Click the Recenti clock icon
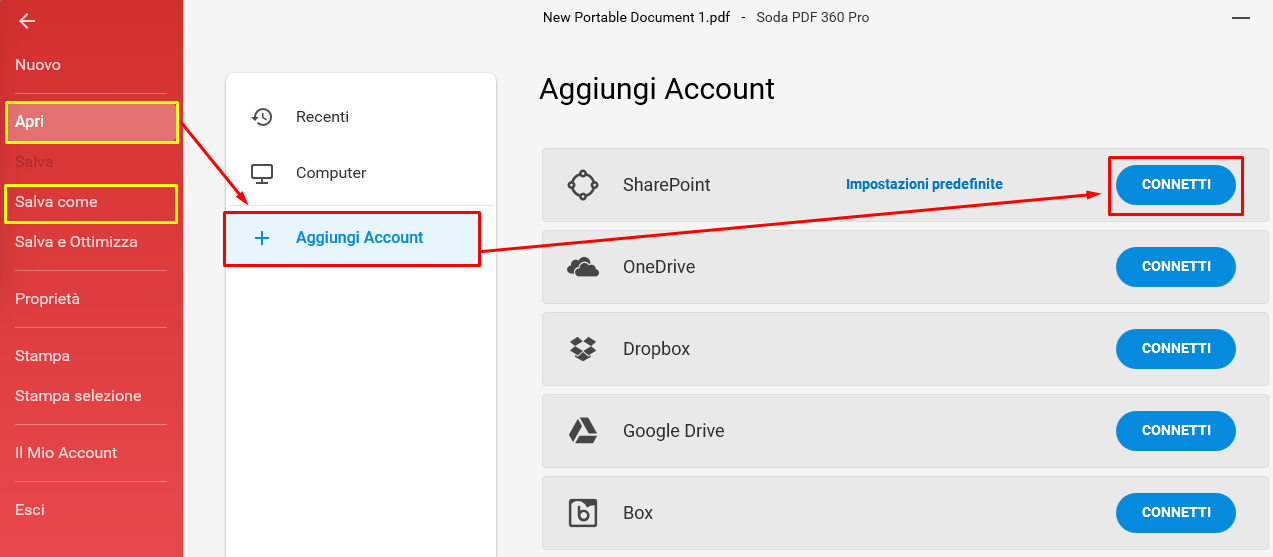This screenshot has height=557, width=1273. pyautogui.click(x=262, y=117)
